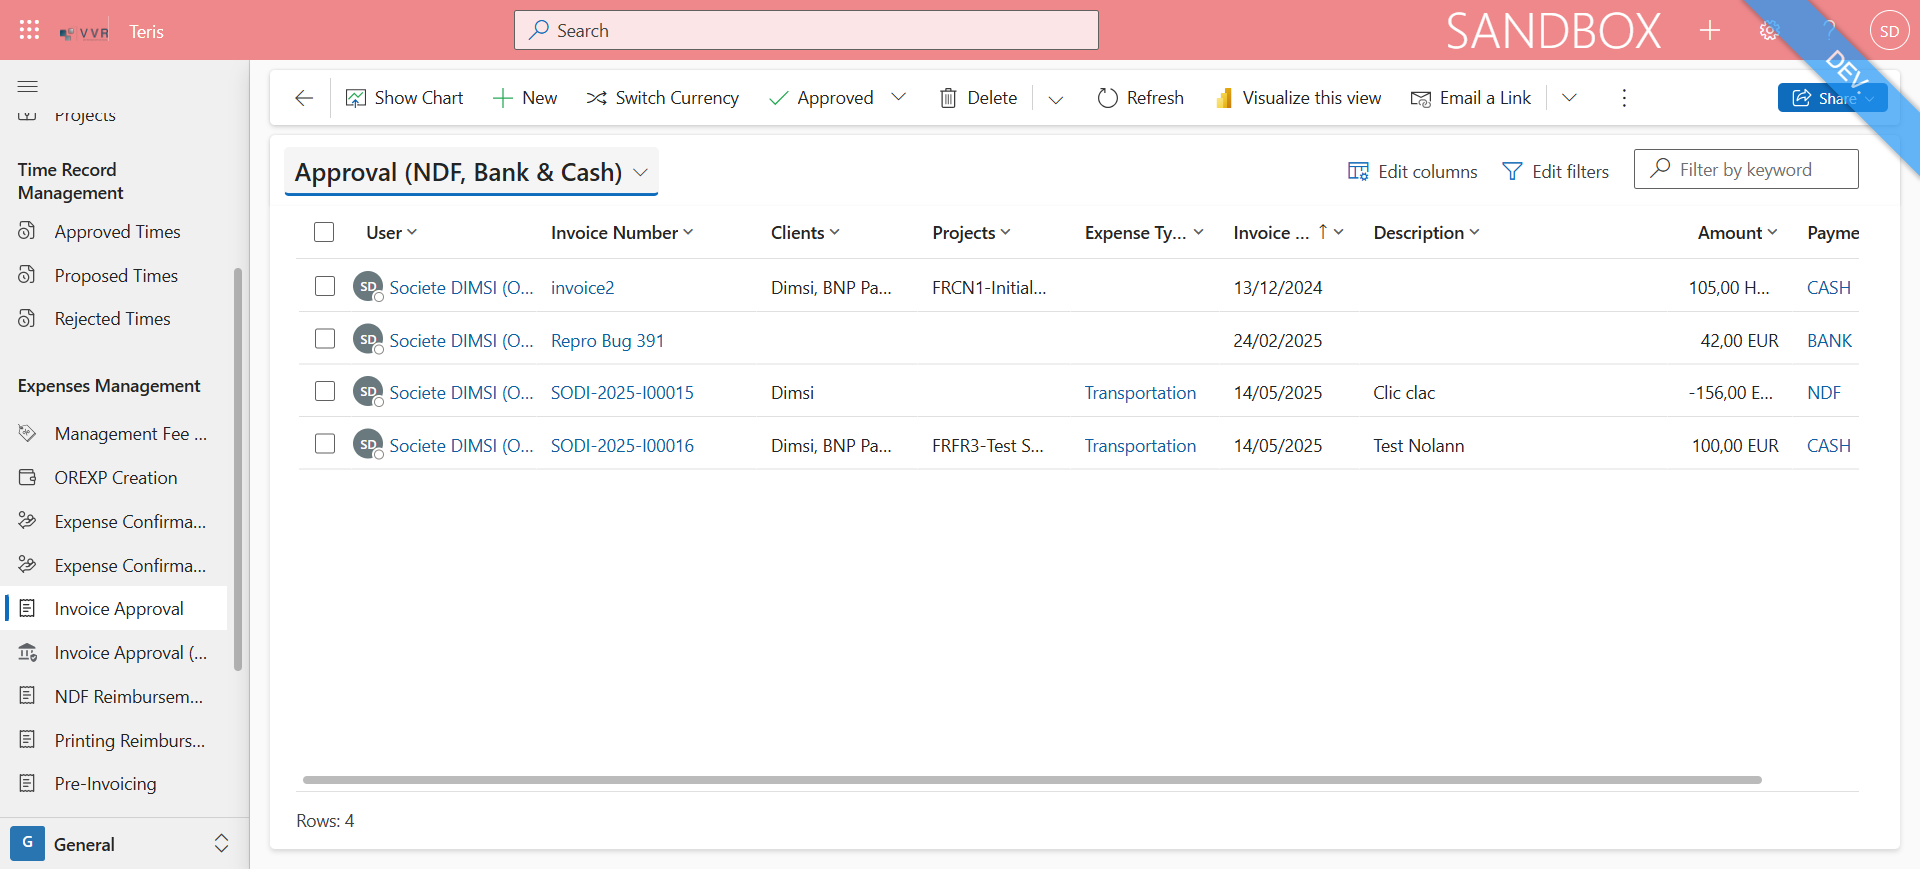
Task: Open the SODI-2025-I00015 invoice link
Action: (x=622, y=393)
